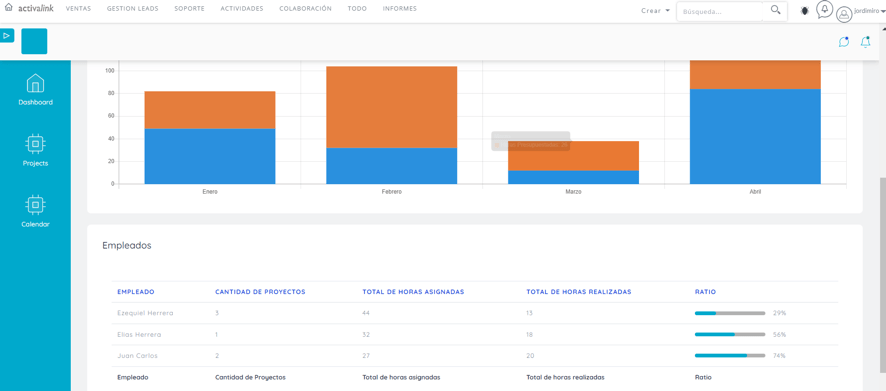886x391 pixels.
Task: Click the Enero axis label
Action: click(x=210, y=192)
